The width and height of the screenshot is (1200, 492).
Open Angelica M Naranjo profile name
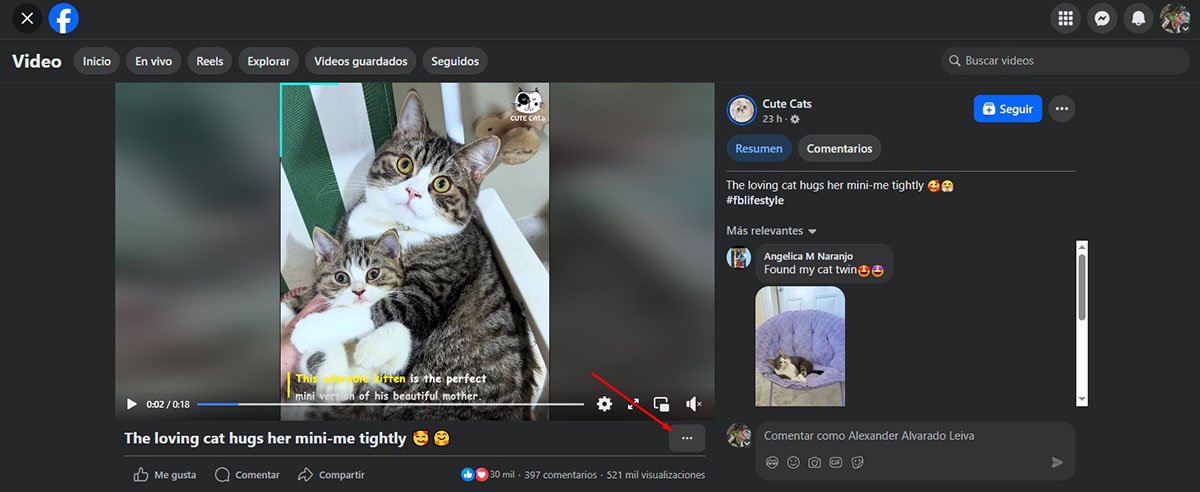click(810, 256)
